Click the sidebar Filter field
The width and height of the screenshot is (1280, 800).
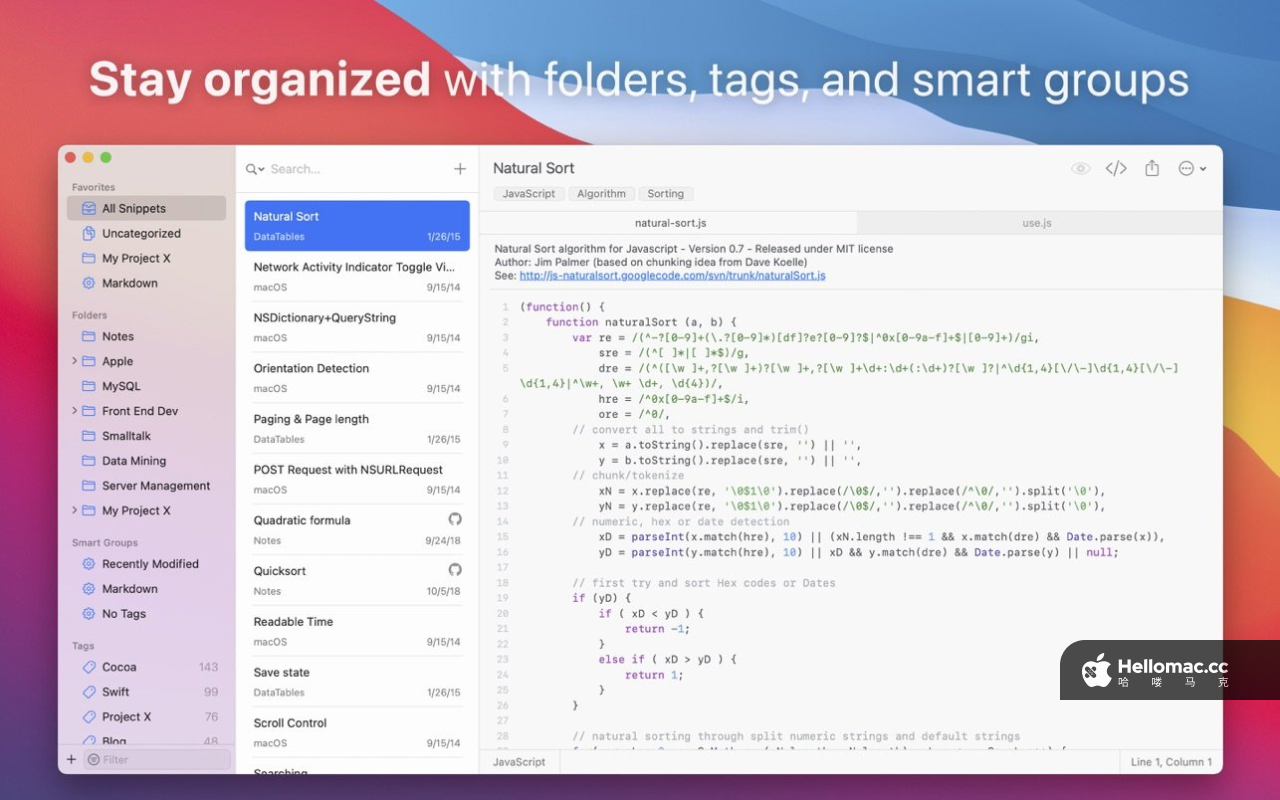click(157, 760)
